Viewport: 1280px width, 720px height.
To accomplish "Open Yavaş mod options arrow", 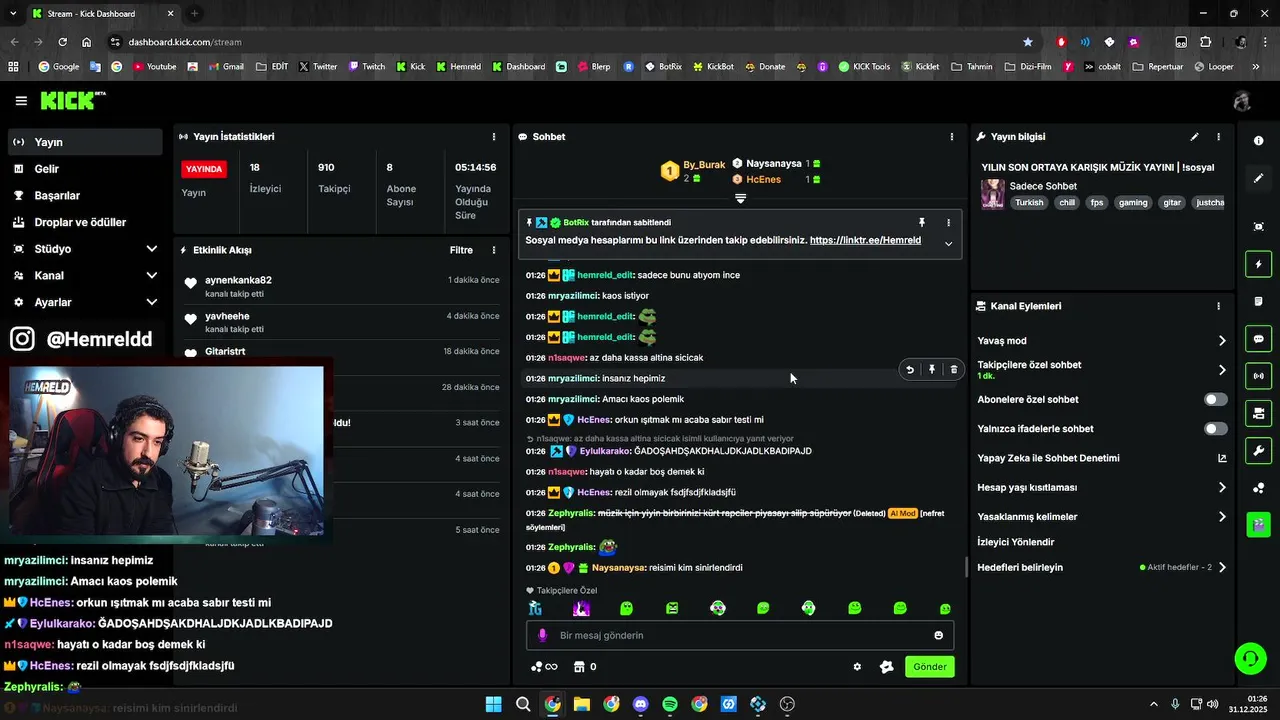I will 1222,341.
